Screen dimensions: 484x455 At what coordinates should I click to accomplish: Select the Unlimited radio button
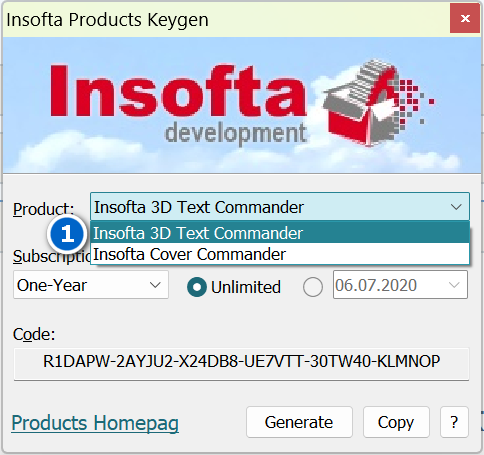click(x=197, y=287)
